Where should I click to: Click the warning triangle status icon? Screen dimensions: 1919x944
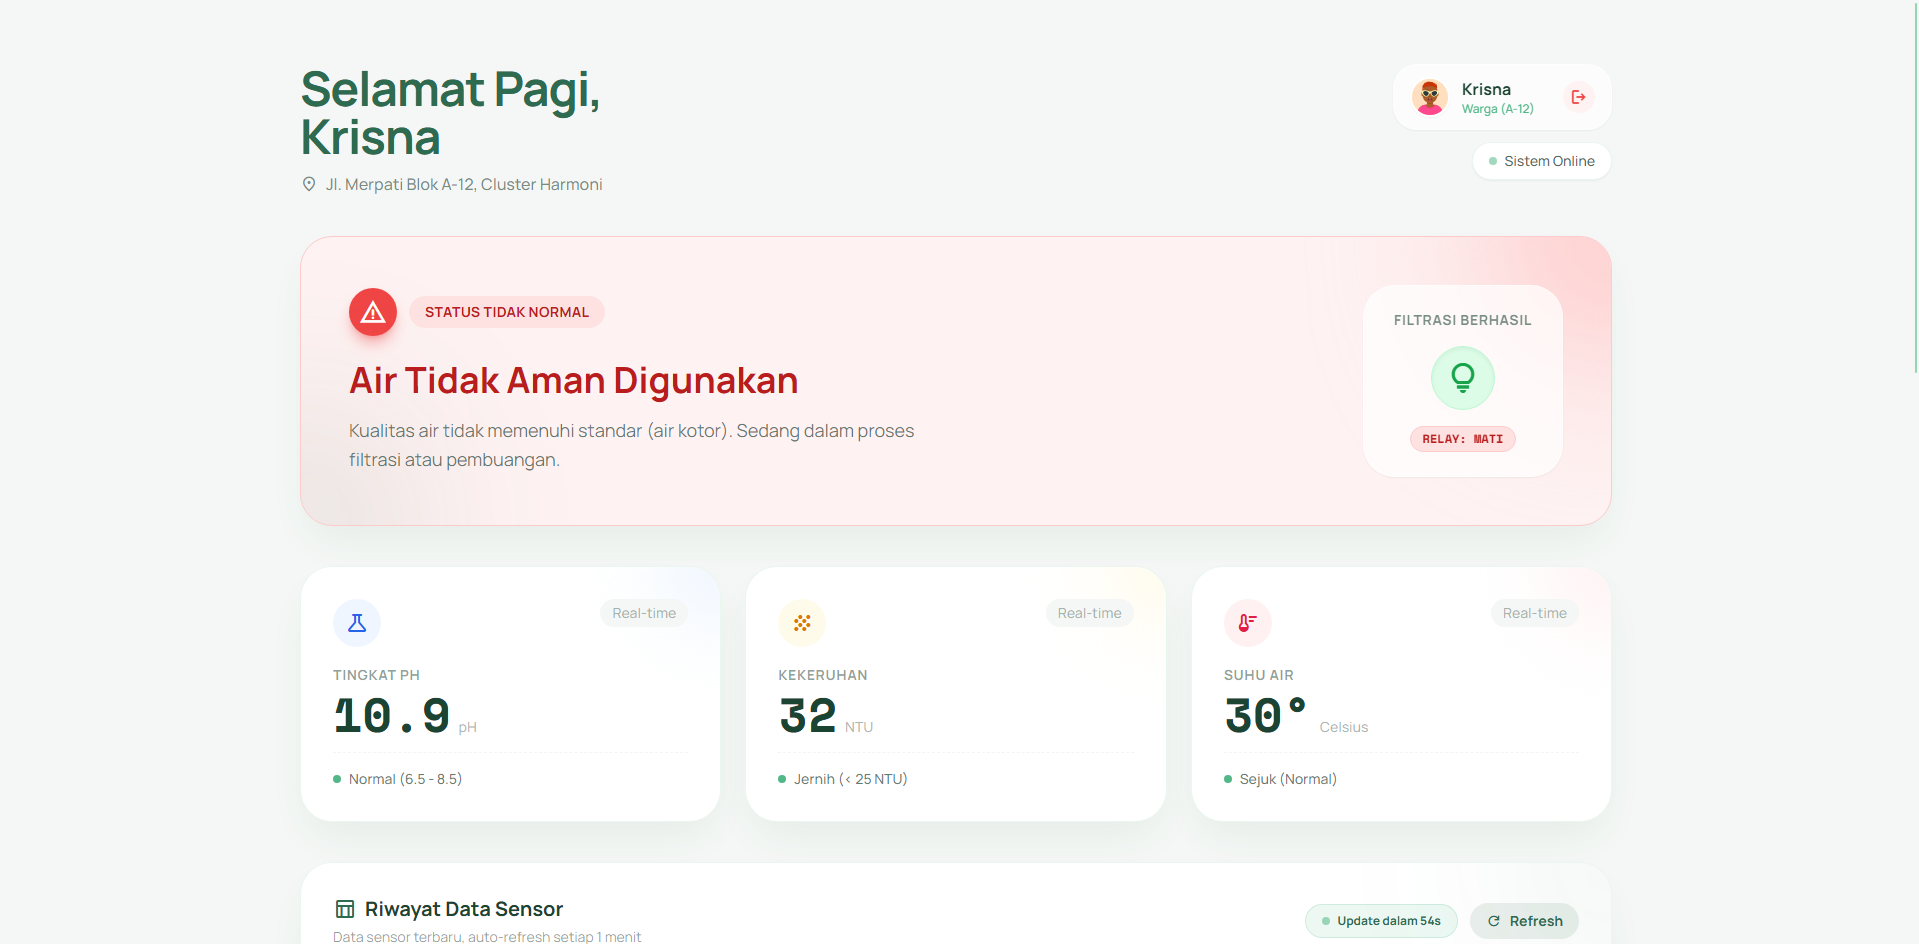[x=373, y=312]
